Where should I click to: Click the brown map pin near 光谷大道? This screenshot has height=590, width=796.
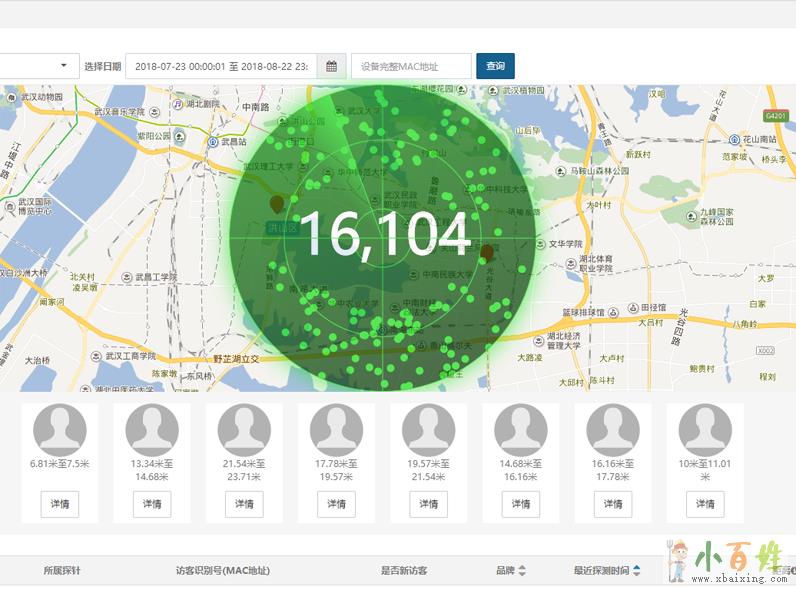pyautogui.click(x=487, y=251)
